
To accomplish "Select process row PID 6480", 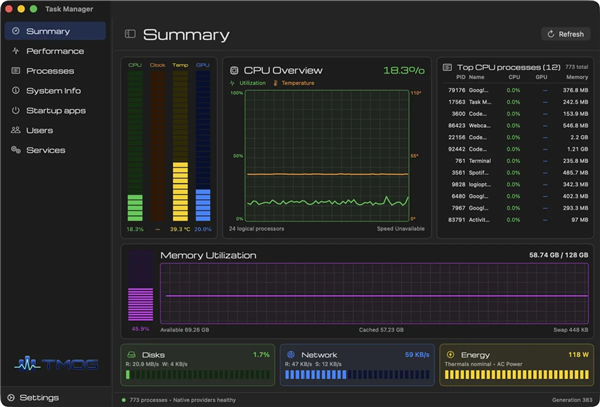I will coord(515,196).
